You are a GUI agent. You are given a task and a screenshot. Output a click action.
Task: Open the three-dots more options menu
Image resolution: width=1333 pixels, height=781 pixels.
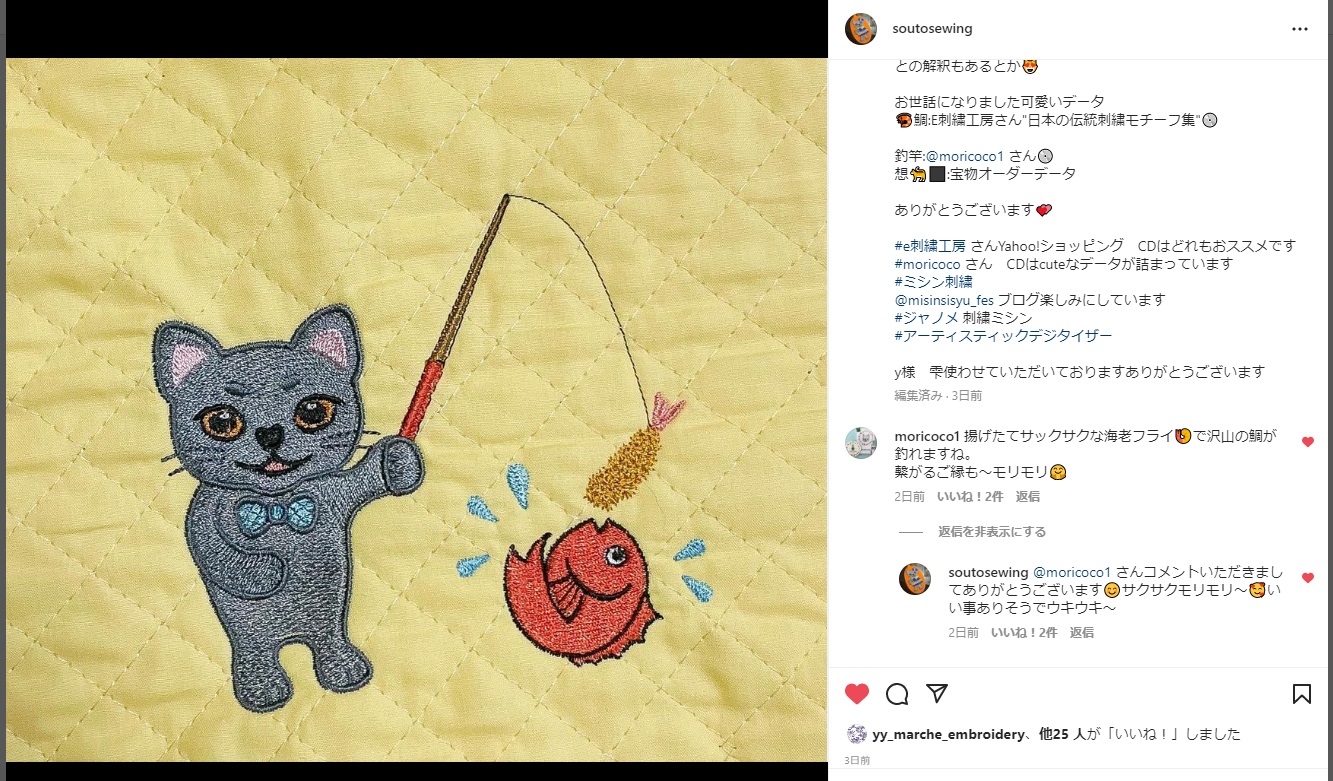(x=1299, y=29)
